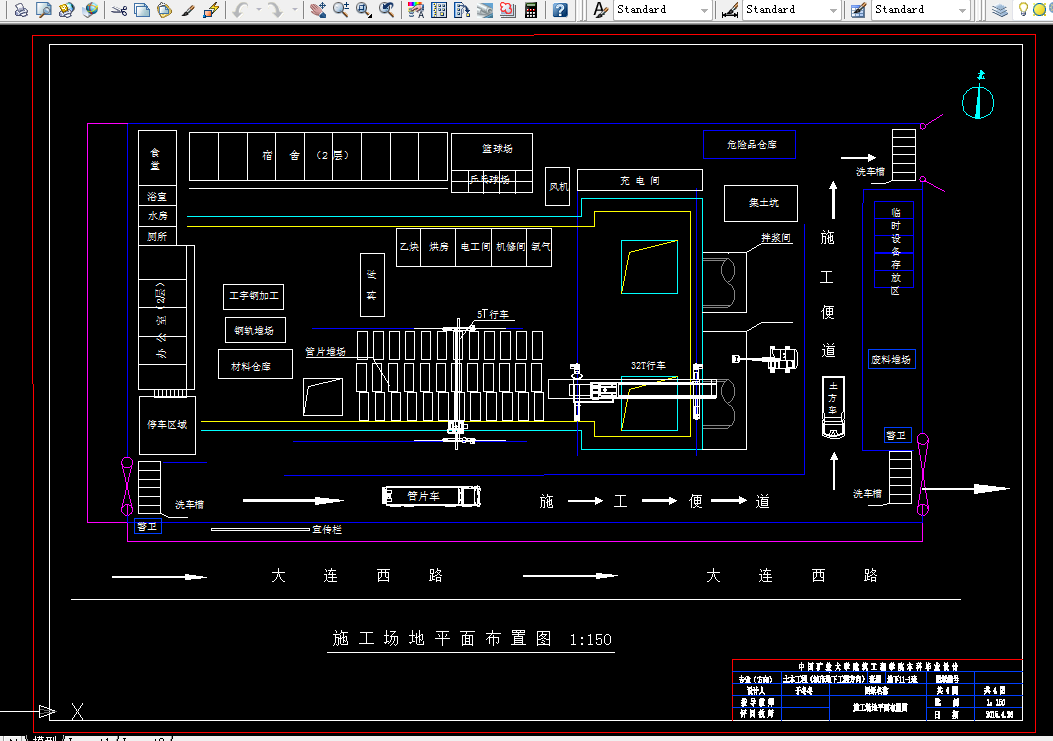Open the Properties palette icon

click(416, 9)
